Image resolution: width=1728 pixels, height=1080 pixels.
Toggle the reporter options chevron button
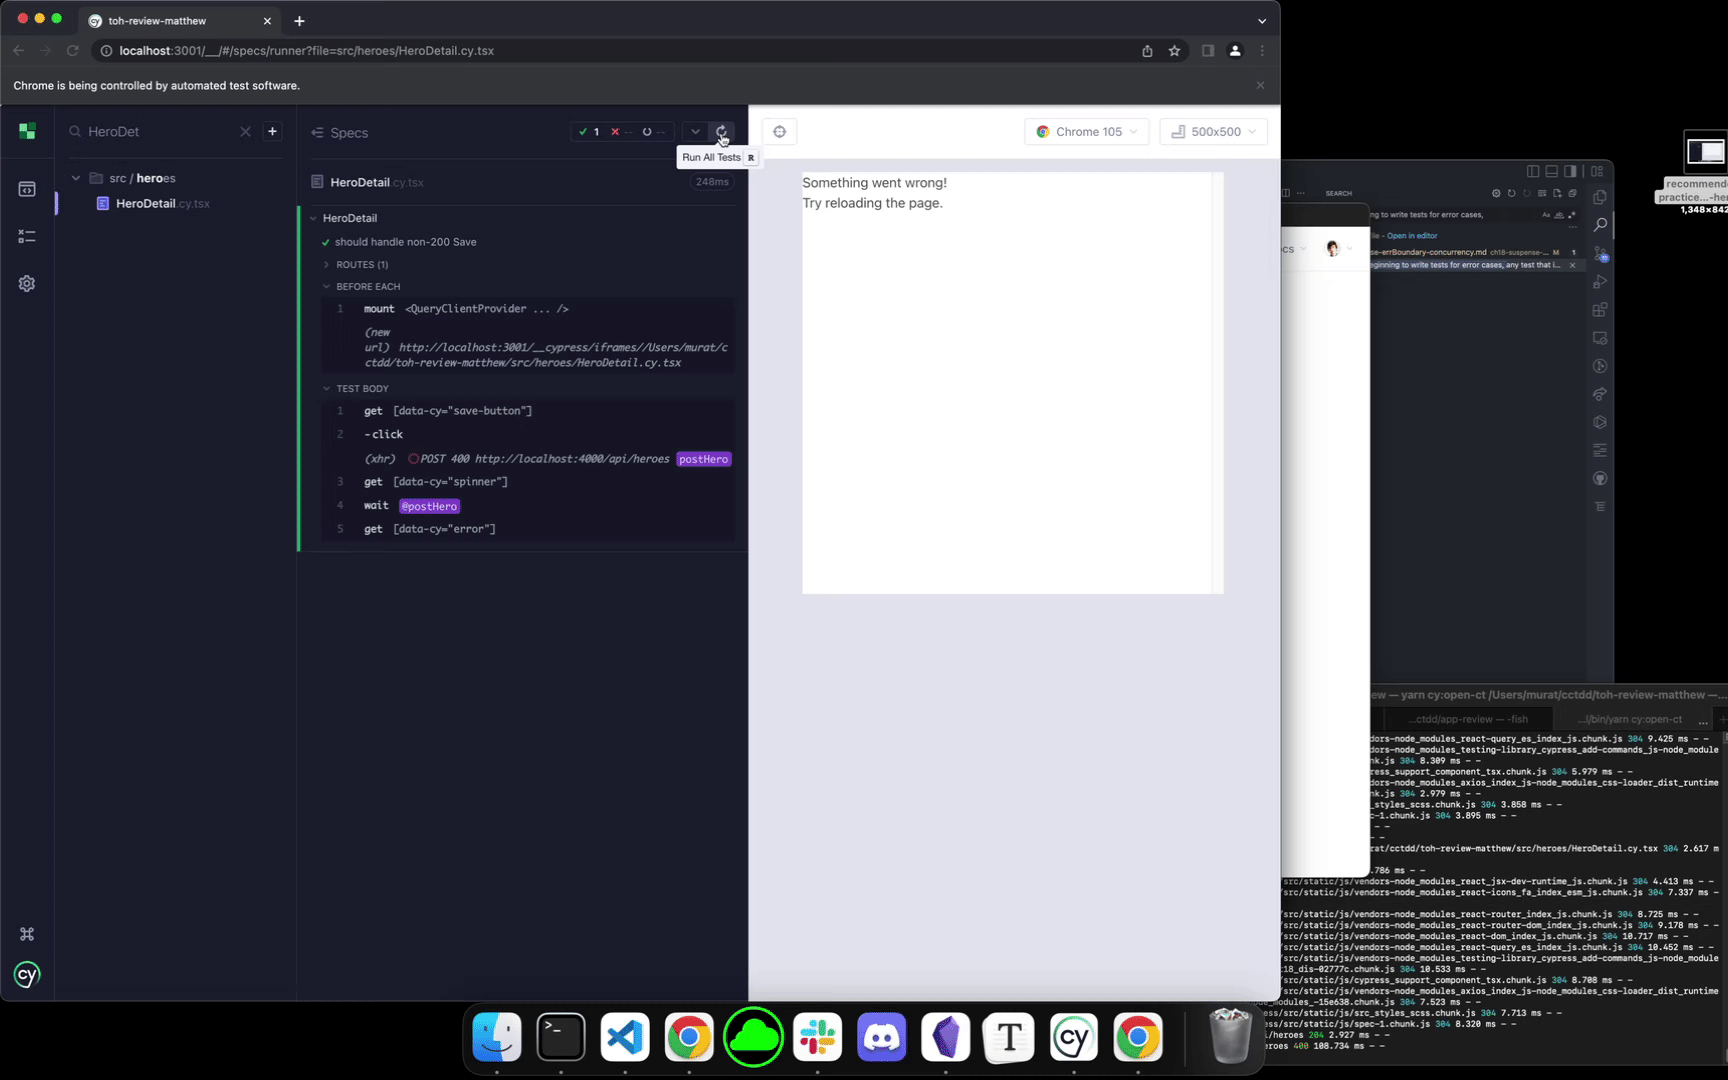pyautogui.click(x=695, y=132)
